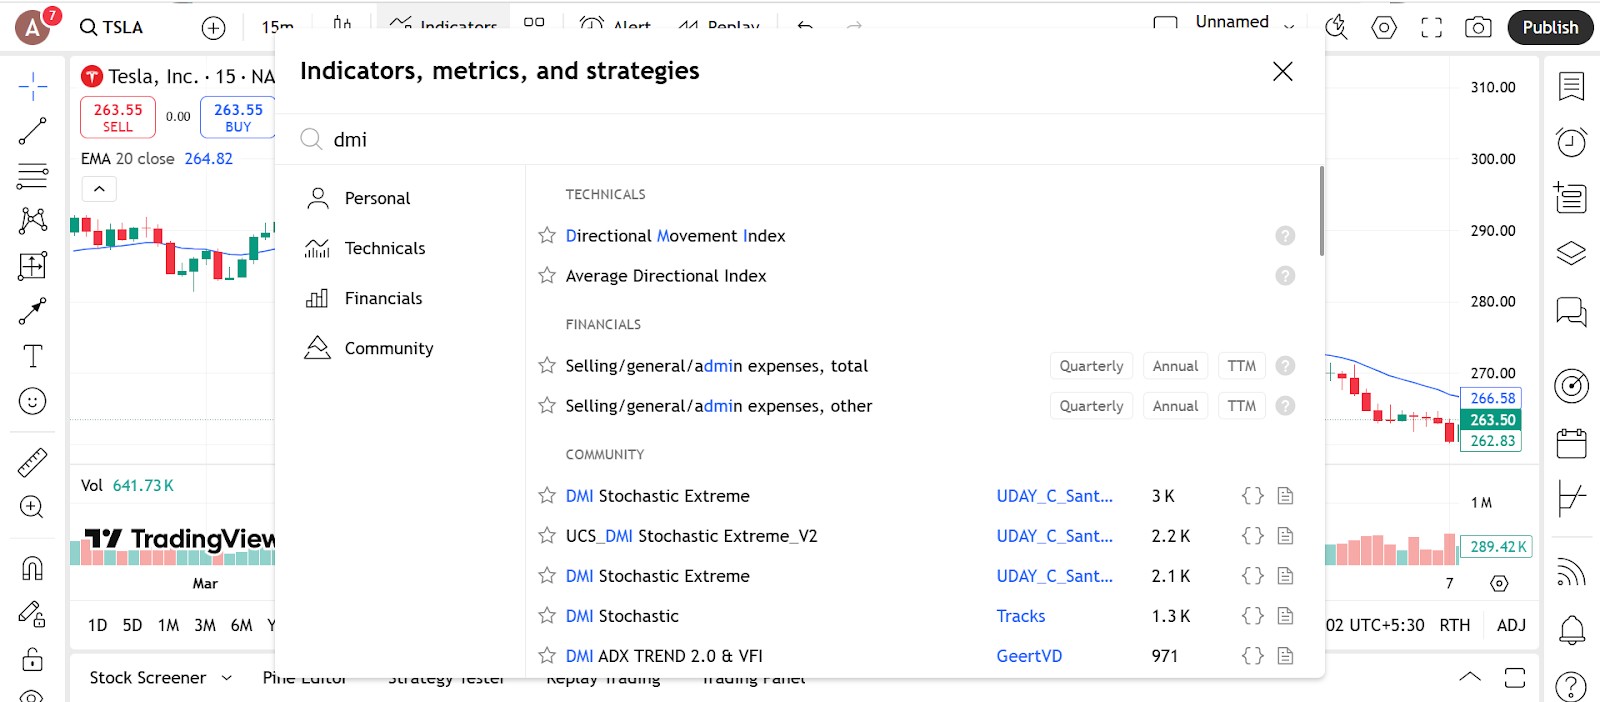Viewport: 1600px width, 702px height.
Task: Select the text annotation tool
Action: (32, 356)
